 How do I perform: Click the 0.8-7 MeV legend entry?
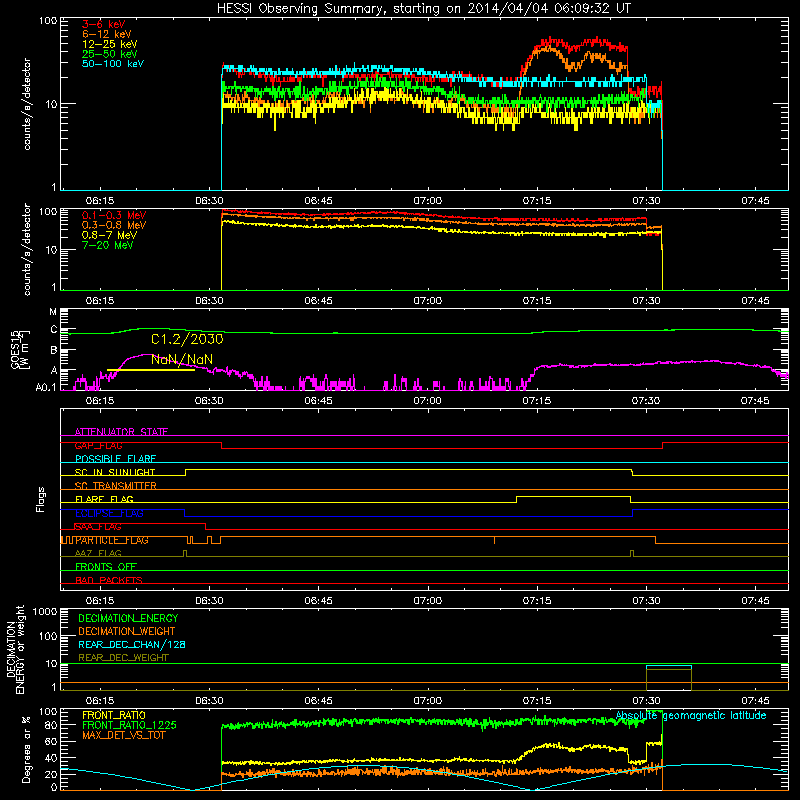click(109, 235)
